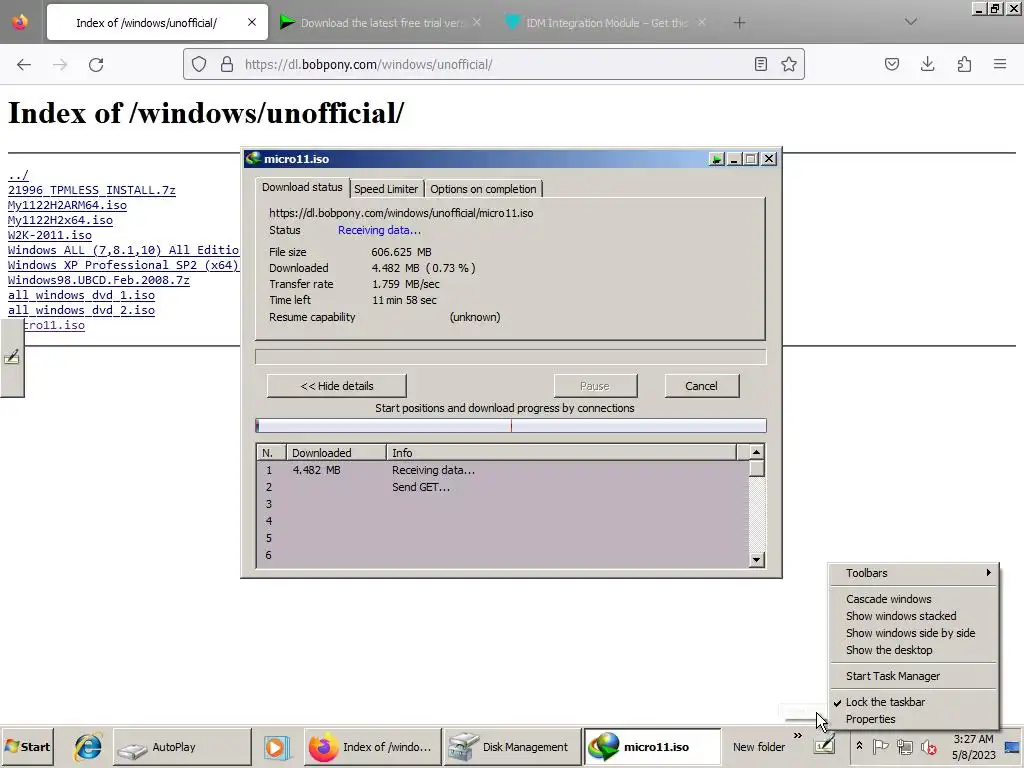
Task: Switch to Disk Management in taskbar
Action: [512, 747]
